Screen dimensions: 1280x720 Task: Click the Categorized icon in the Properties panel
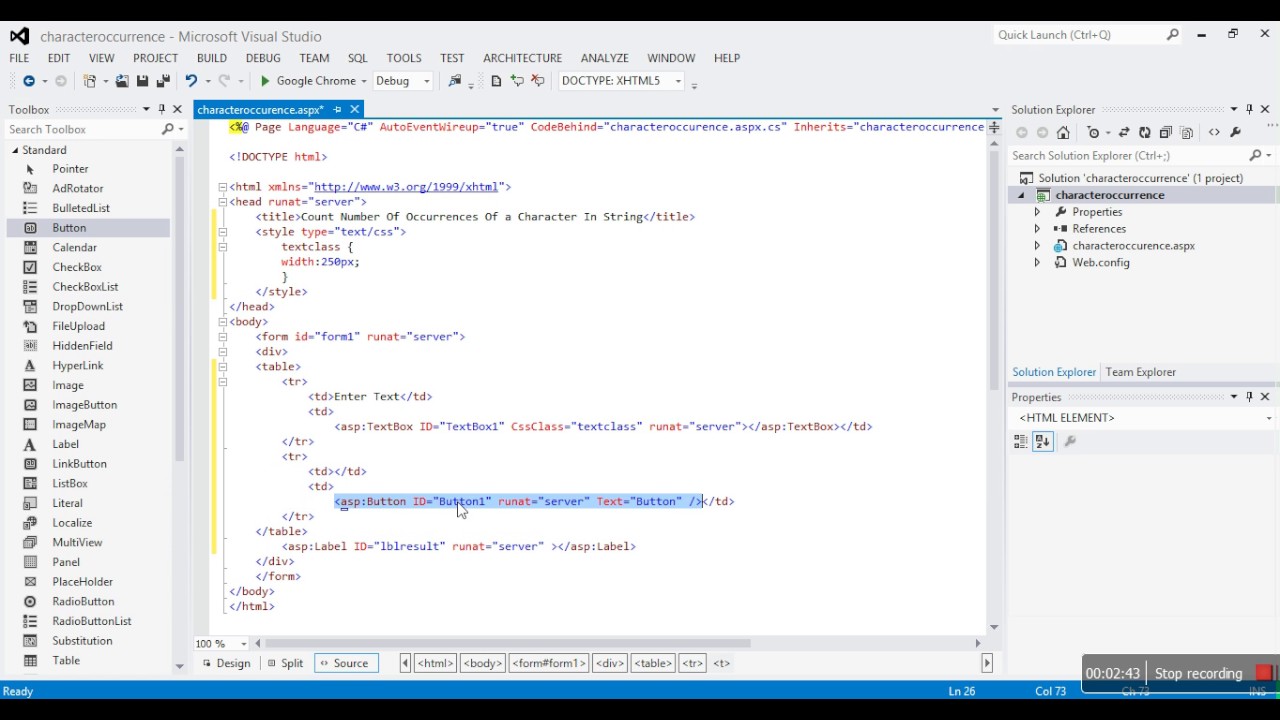(x=1021, y=441)
